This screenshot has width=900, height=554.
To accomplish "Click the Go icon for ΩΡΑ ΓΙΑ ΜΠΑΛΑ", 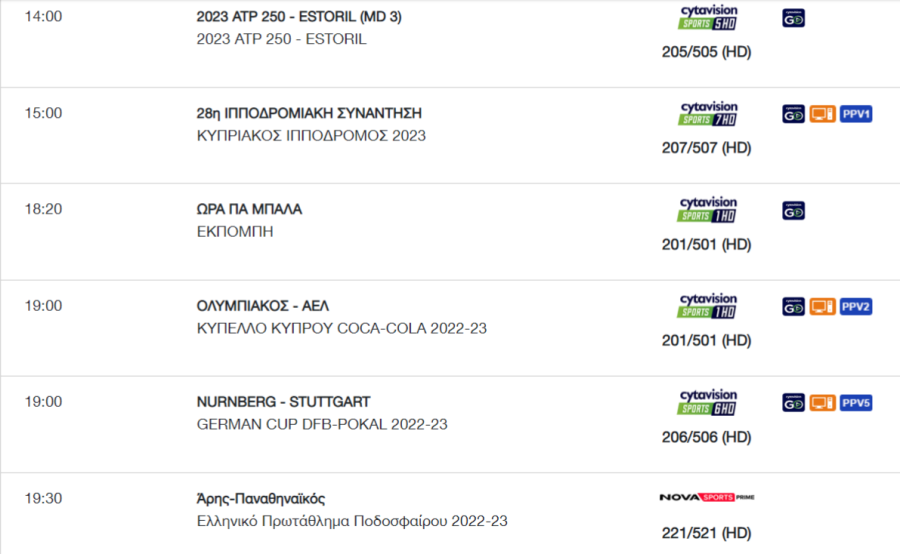I will (793, 211).
